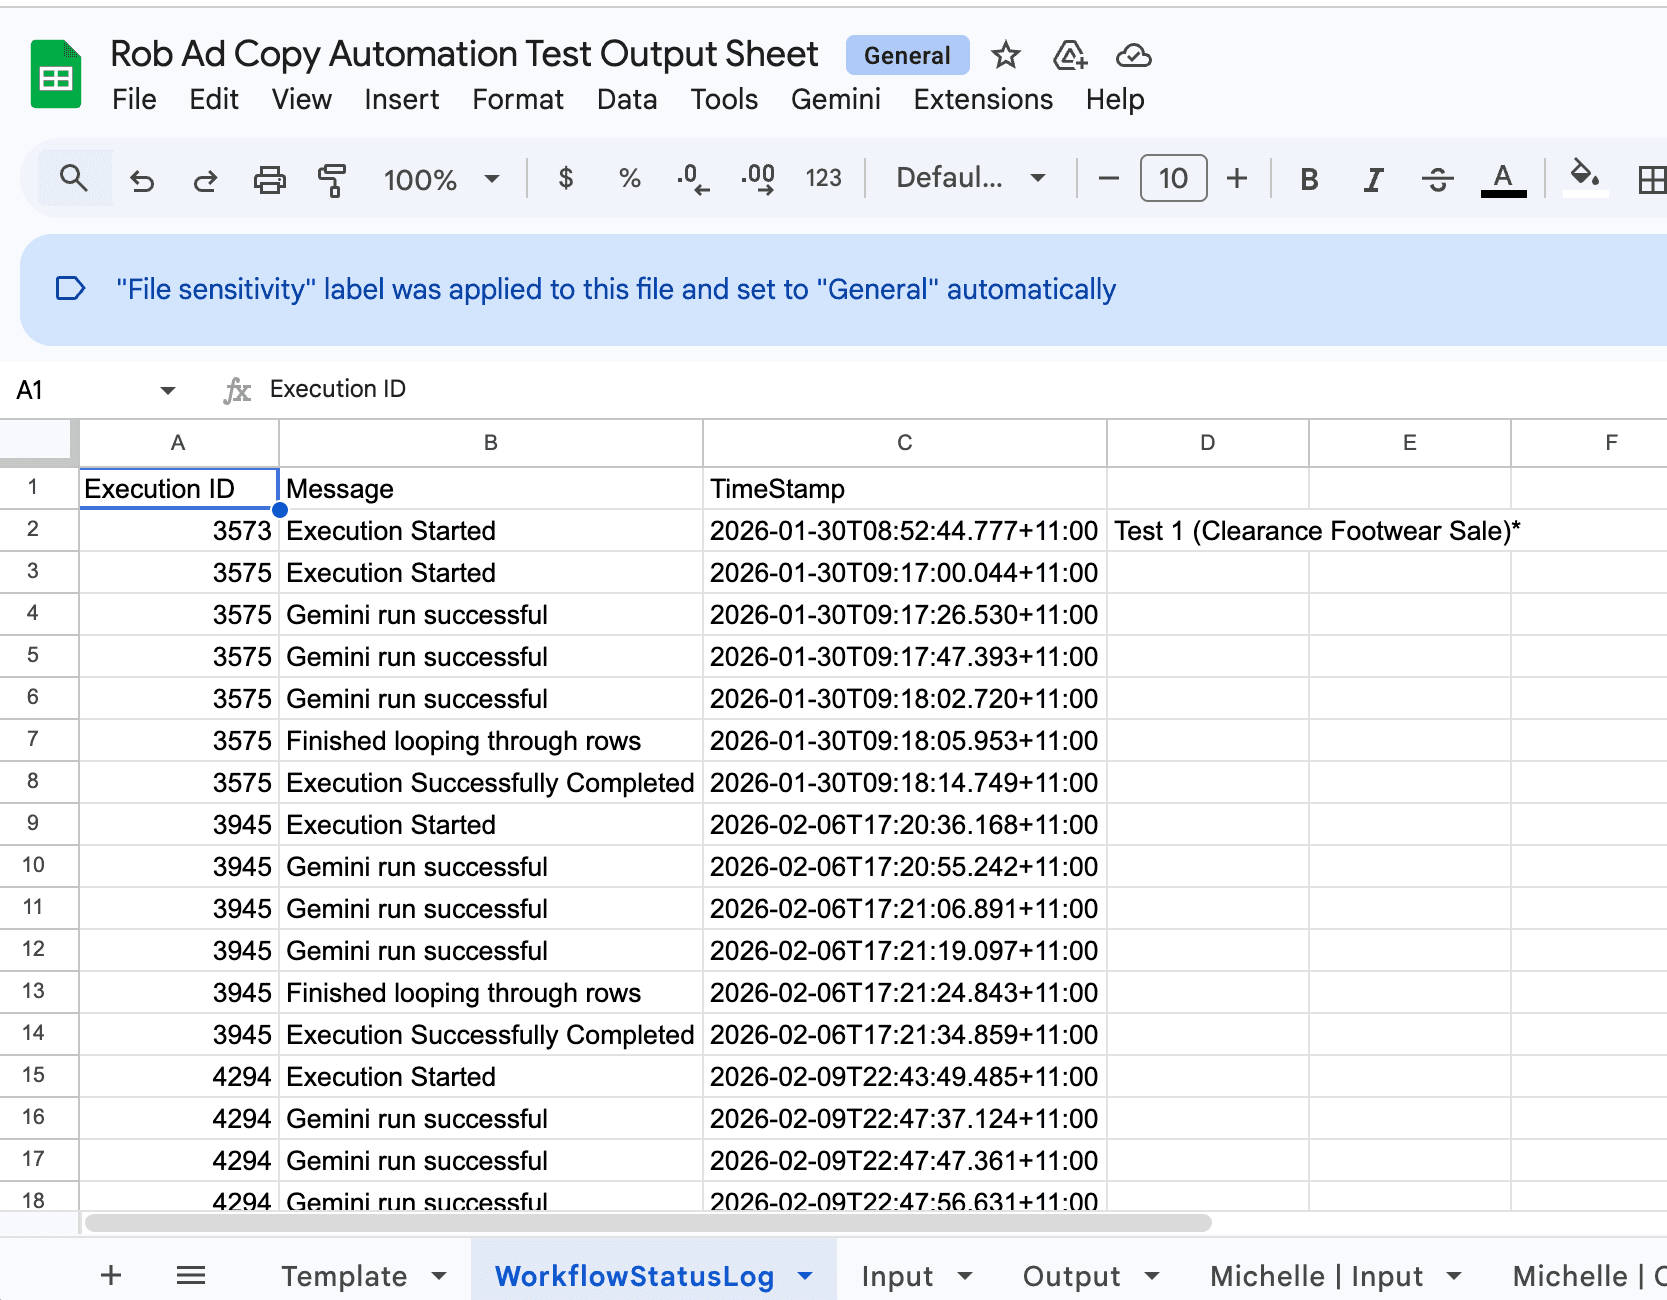
Task: Click the General sensitivity label badge
Action: [x=907, y=56]
